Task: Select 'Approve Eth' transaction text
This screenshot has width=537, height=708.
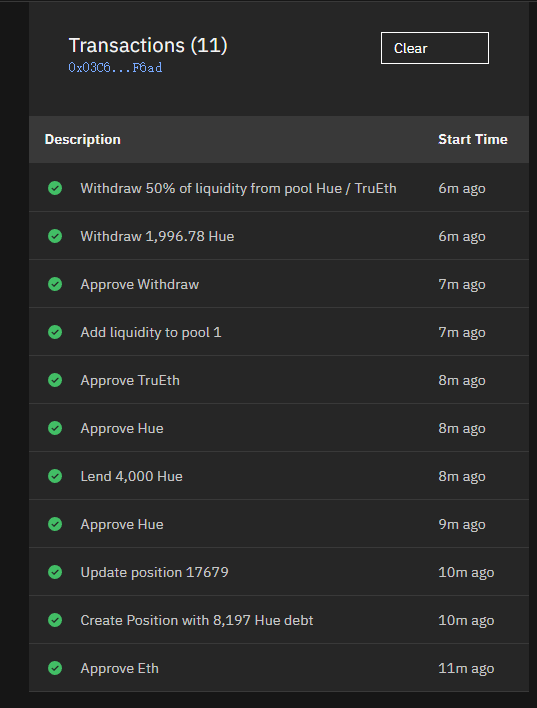Action: [x=120, y=668]
